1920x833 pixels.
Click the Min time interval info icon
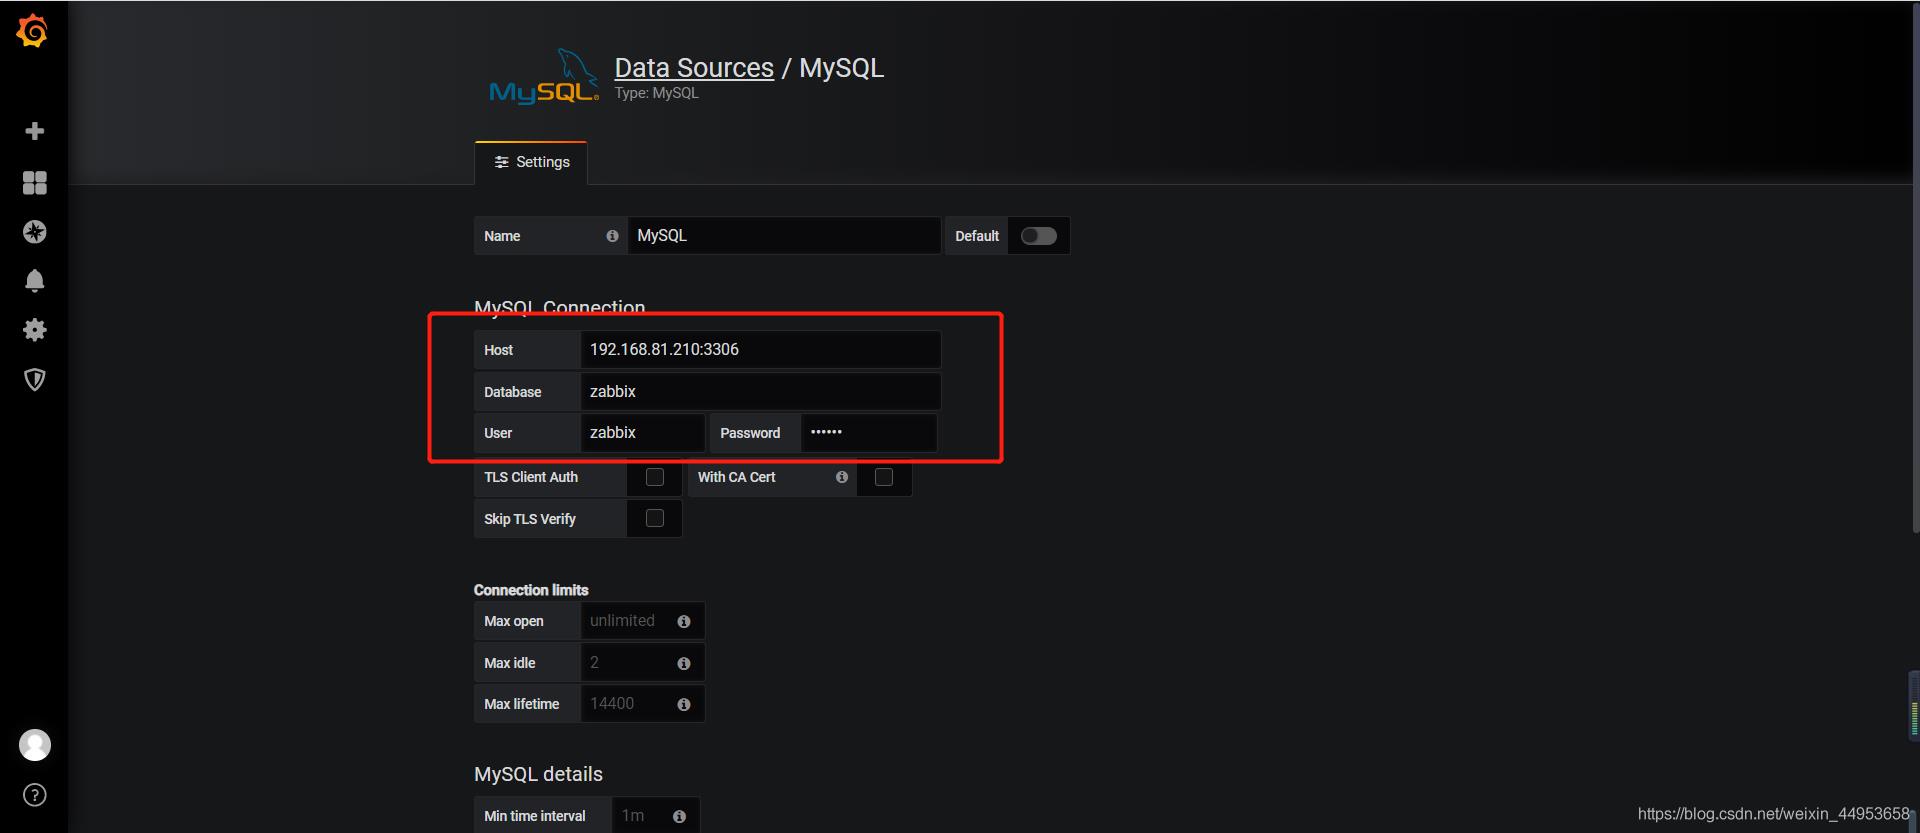pos(679,816)
